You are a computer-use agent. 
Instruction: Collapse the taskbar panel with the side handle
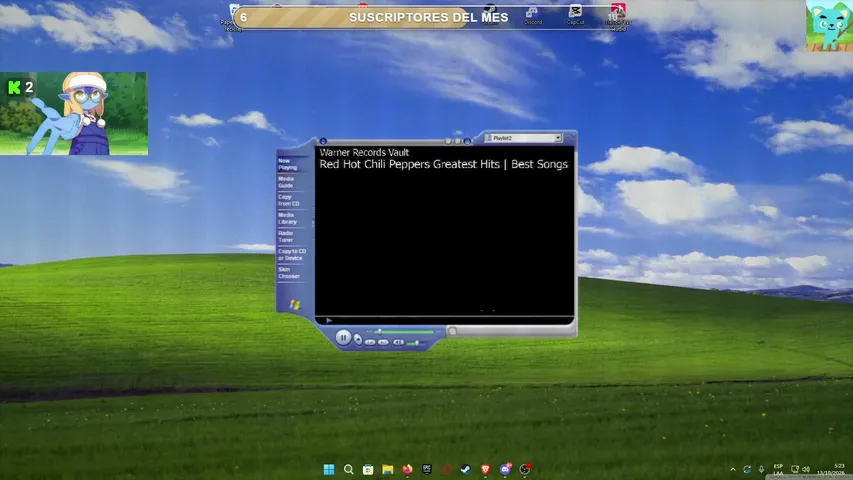pos(313,224)
